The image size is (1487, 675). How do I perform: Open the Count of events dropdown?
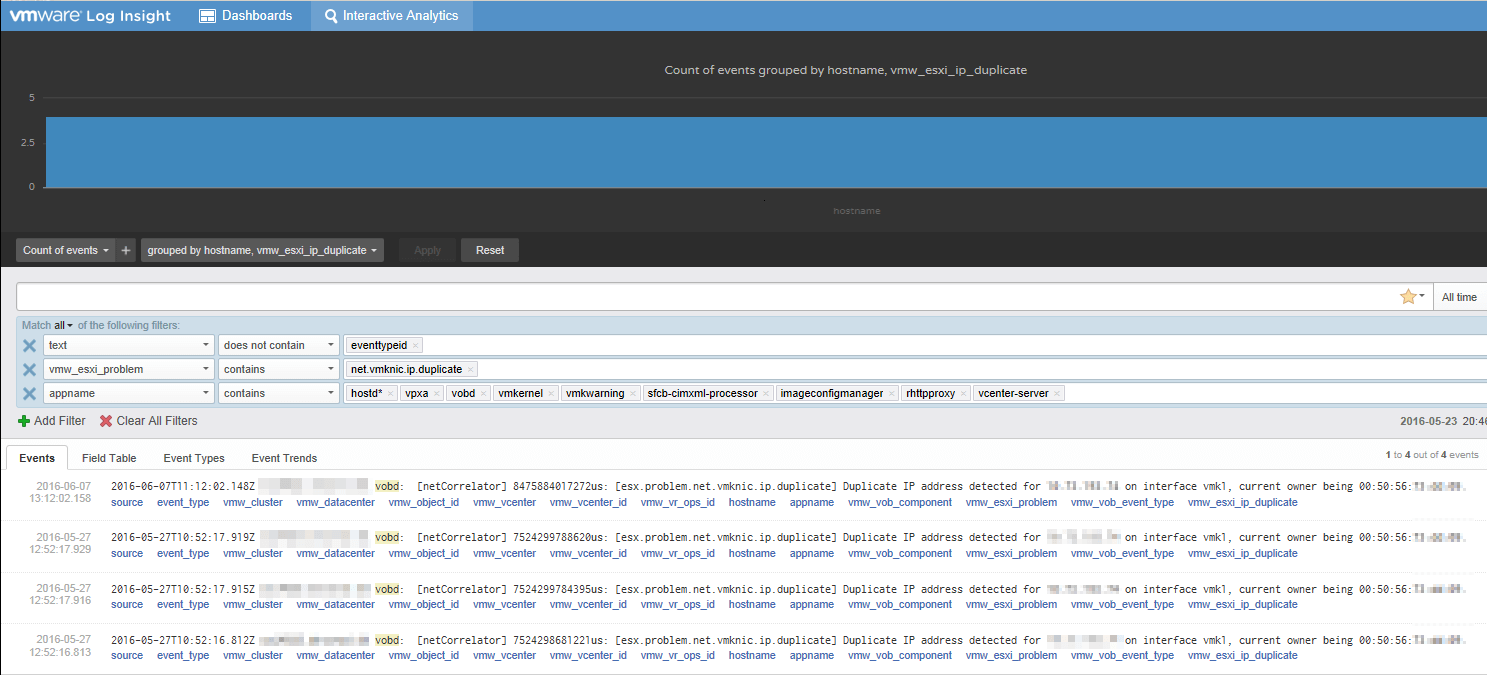click(x=66, y=250)
